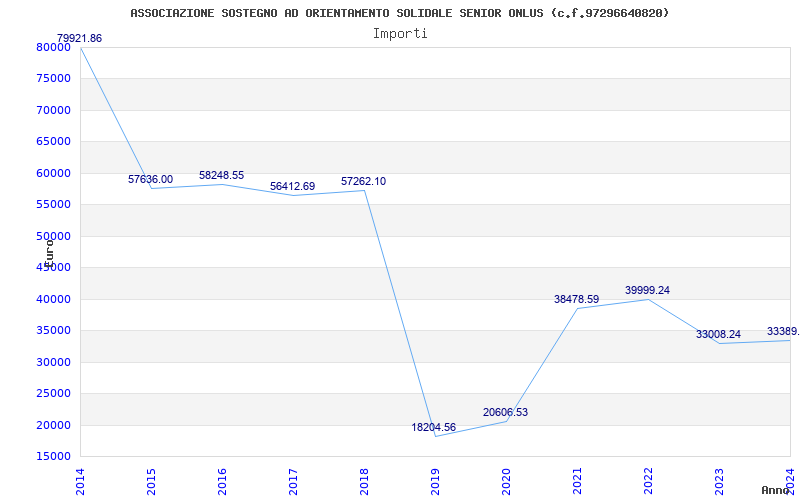This screenshot has height=500, width=800.
Task: Click the 75000 y-axis label
Action: pos(53,79)
